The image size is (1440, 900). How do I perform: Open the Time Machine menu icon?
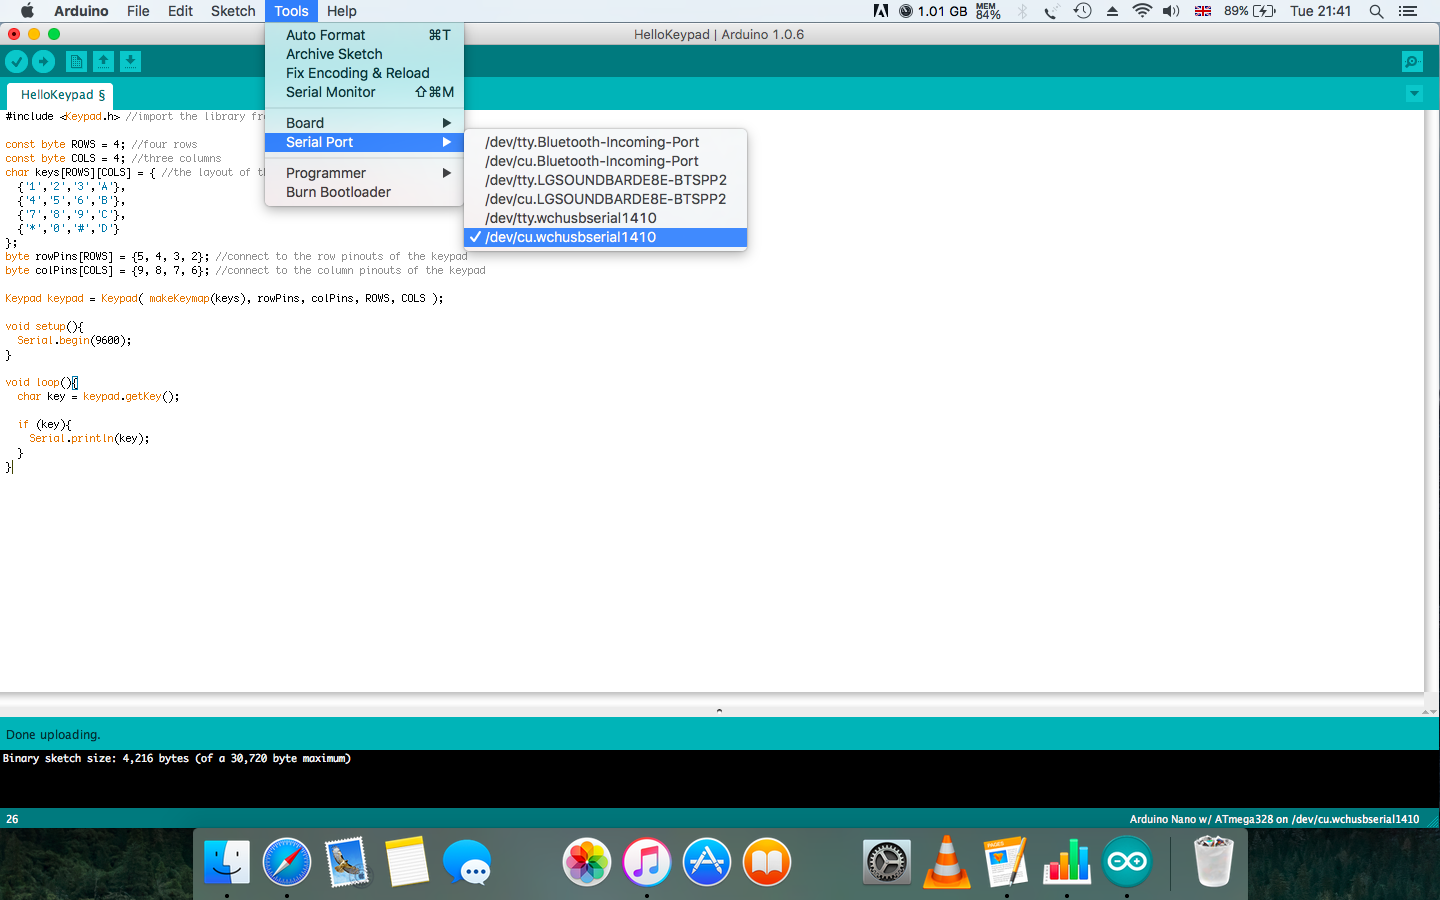click(1082, 11)
